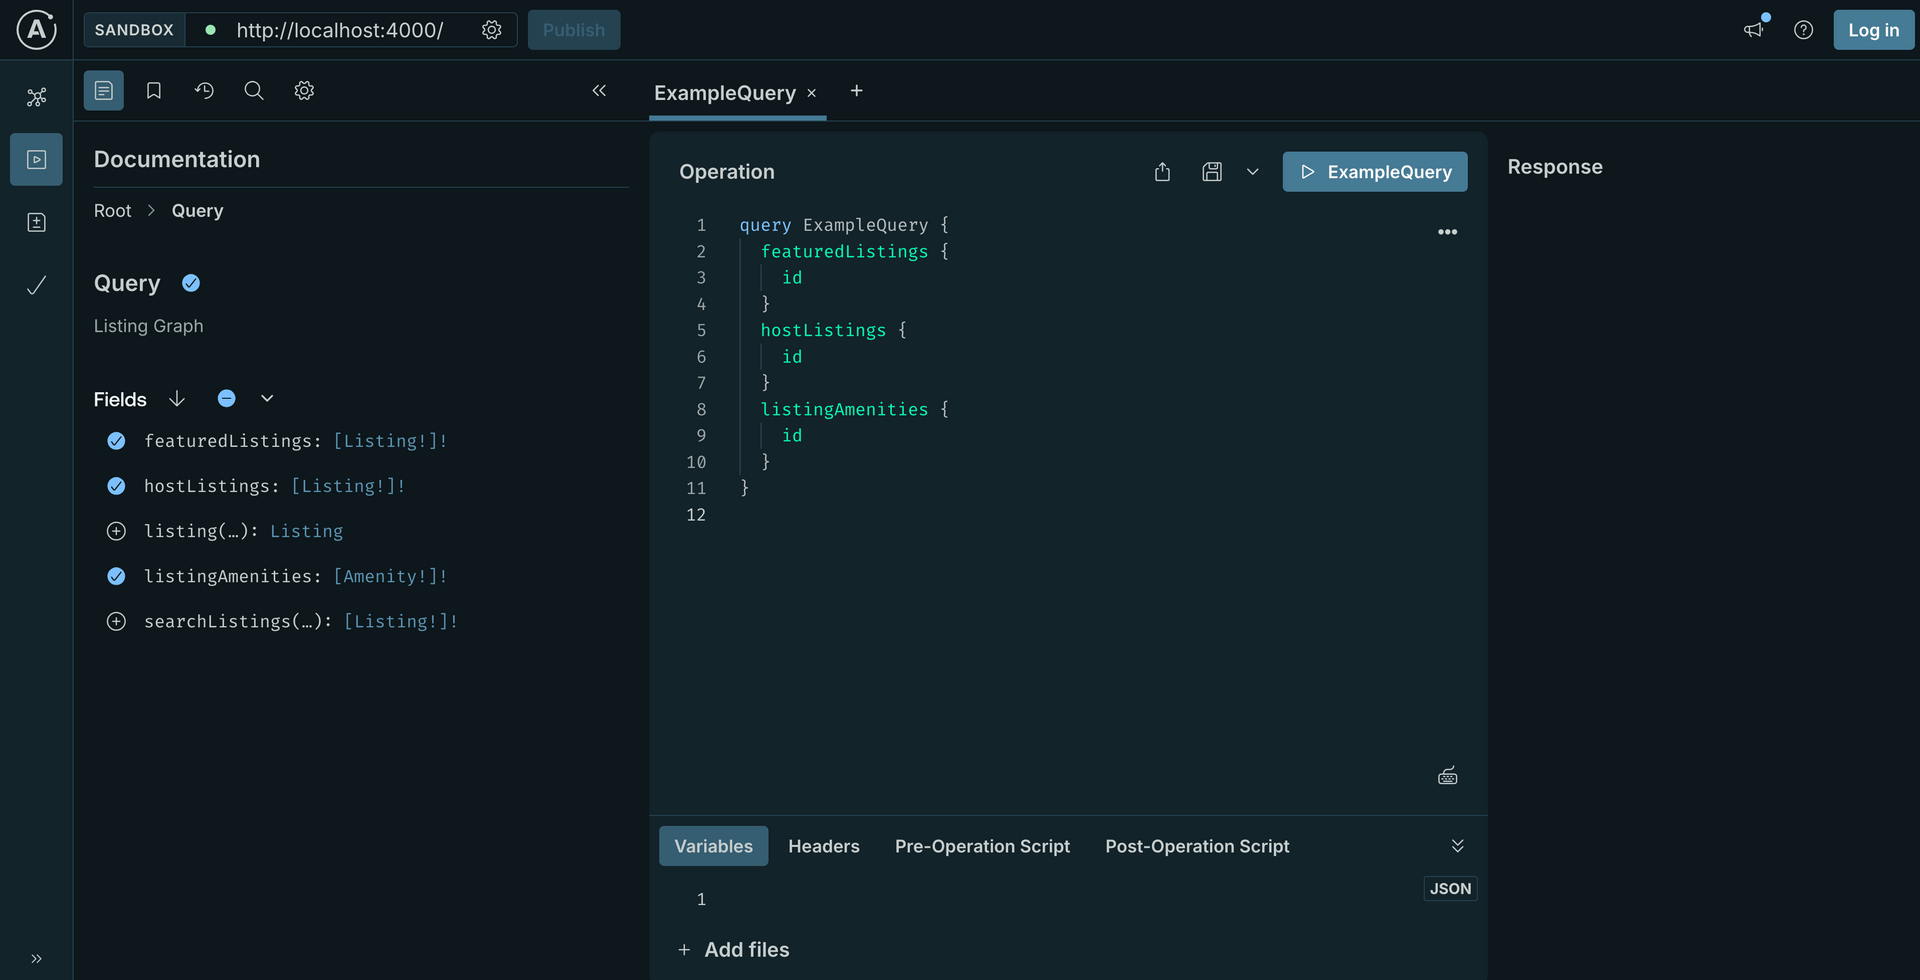Search the schema with the magnifier icon

pyautogui.click(x=253, y=90)
